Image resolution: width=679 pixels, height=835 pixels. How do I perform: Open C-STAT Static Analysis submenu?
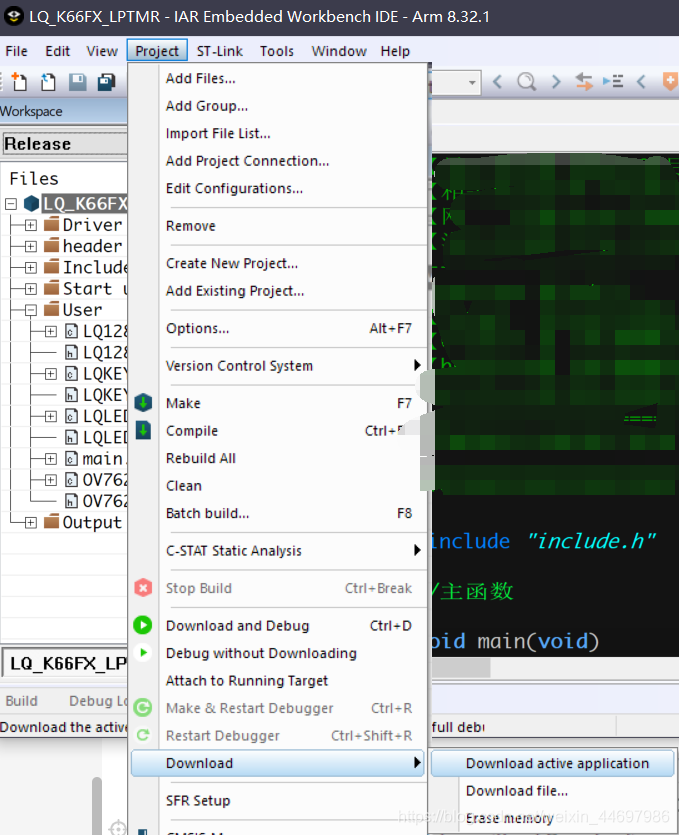click(x=279, y=551)
